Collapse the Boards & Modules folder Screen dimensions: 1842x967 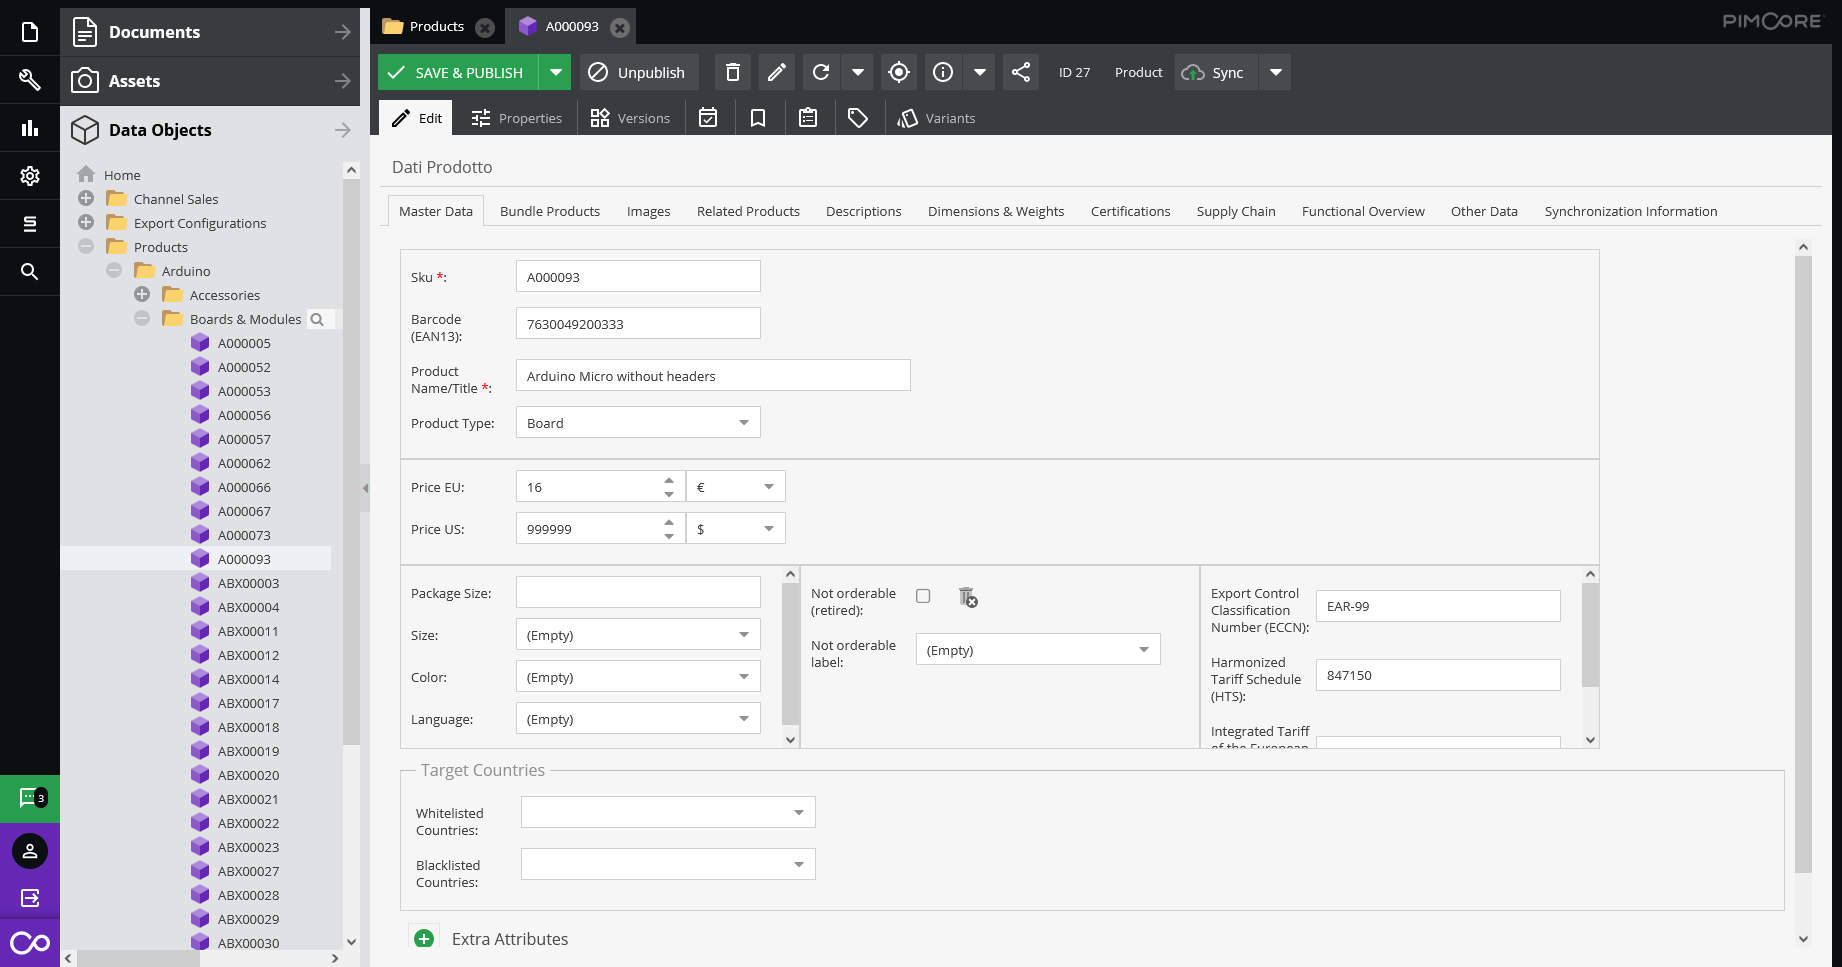coord(142,319)
